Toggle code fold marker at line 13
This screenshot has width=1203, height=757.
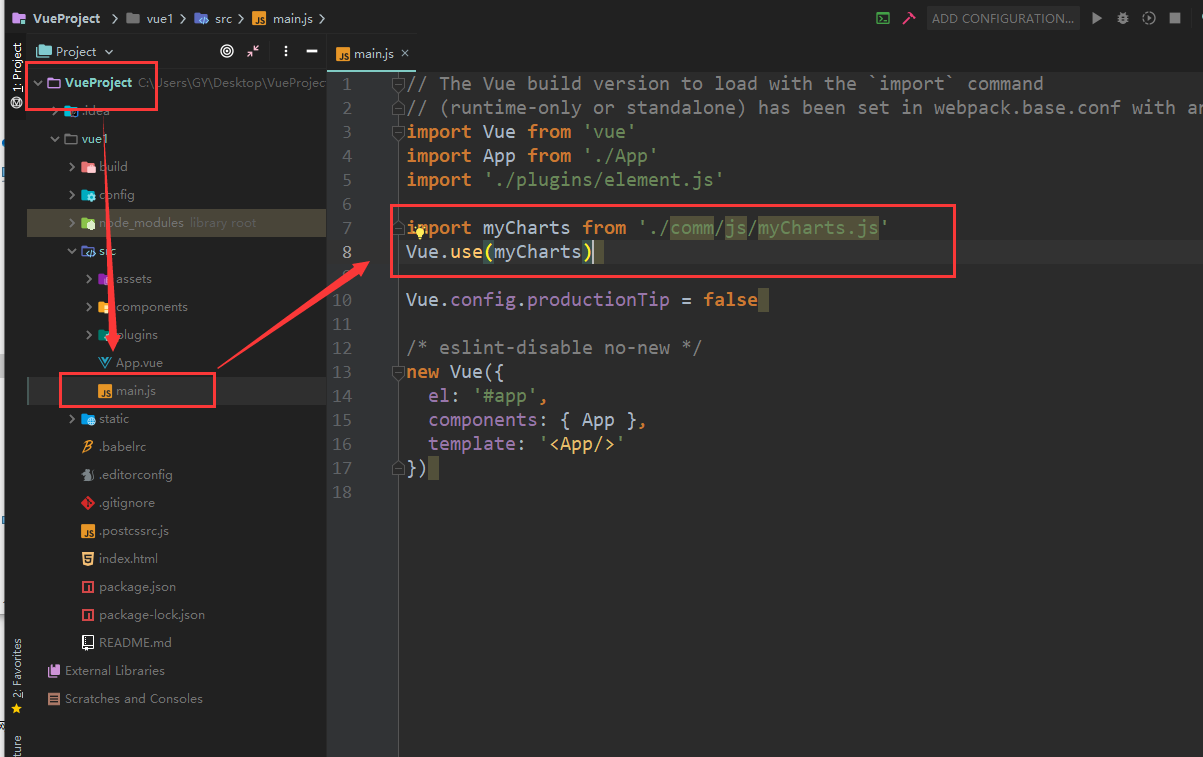click(x=398, y=372)
